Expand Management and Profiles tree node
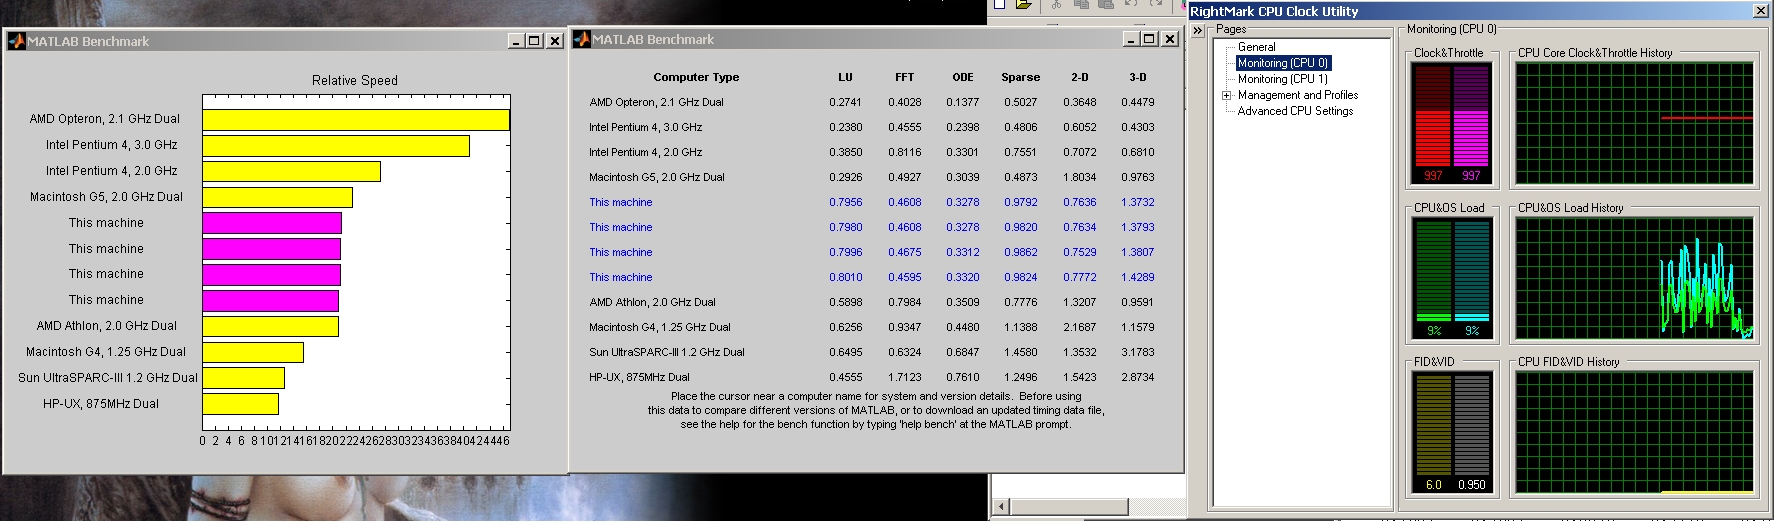The width and height of the screenshot is (1774, 525). (1226, 95)
